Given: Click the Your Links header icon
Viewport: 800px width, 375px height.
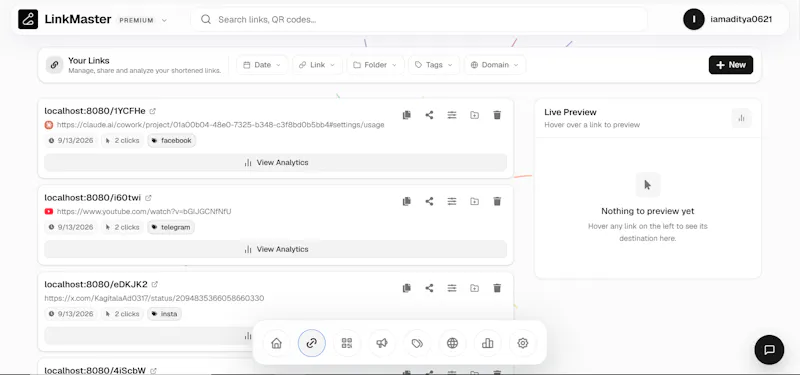Looking at the screenshot, I should 54,65.
